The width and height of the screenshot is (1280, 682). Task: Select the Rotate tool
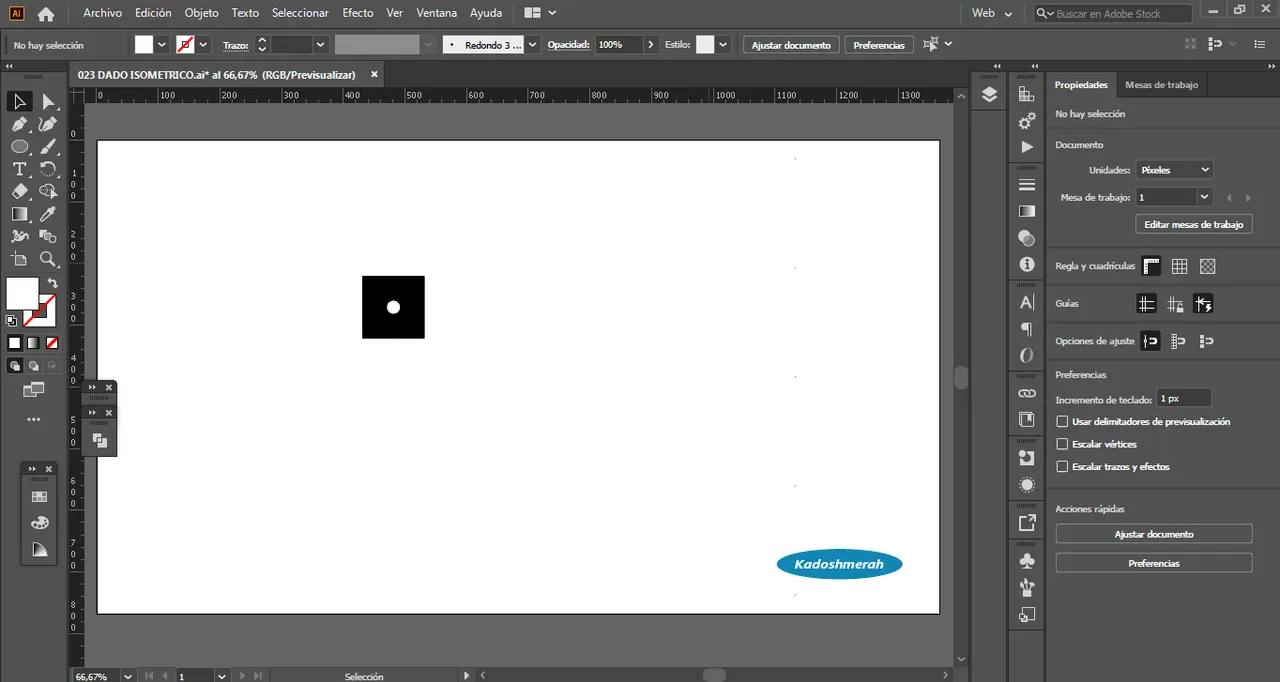pyautogui.click(x=47, y=169)
